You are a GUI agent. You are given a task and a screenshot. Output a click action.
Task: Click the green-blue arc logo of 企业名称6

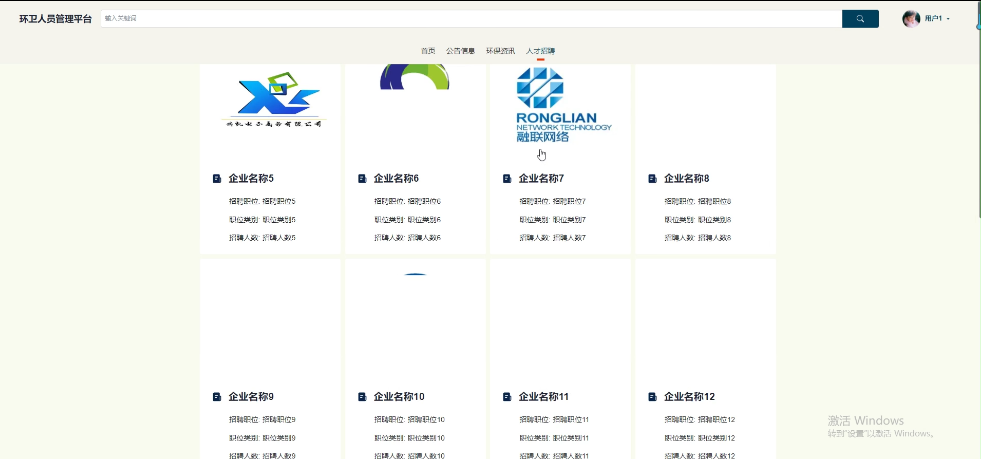[415, 76]
